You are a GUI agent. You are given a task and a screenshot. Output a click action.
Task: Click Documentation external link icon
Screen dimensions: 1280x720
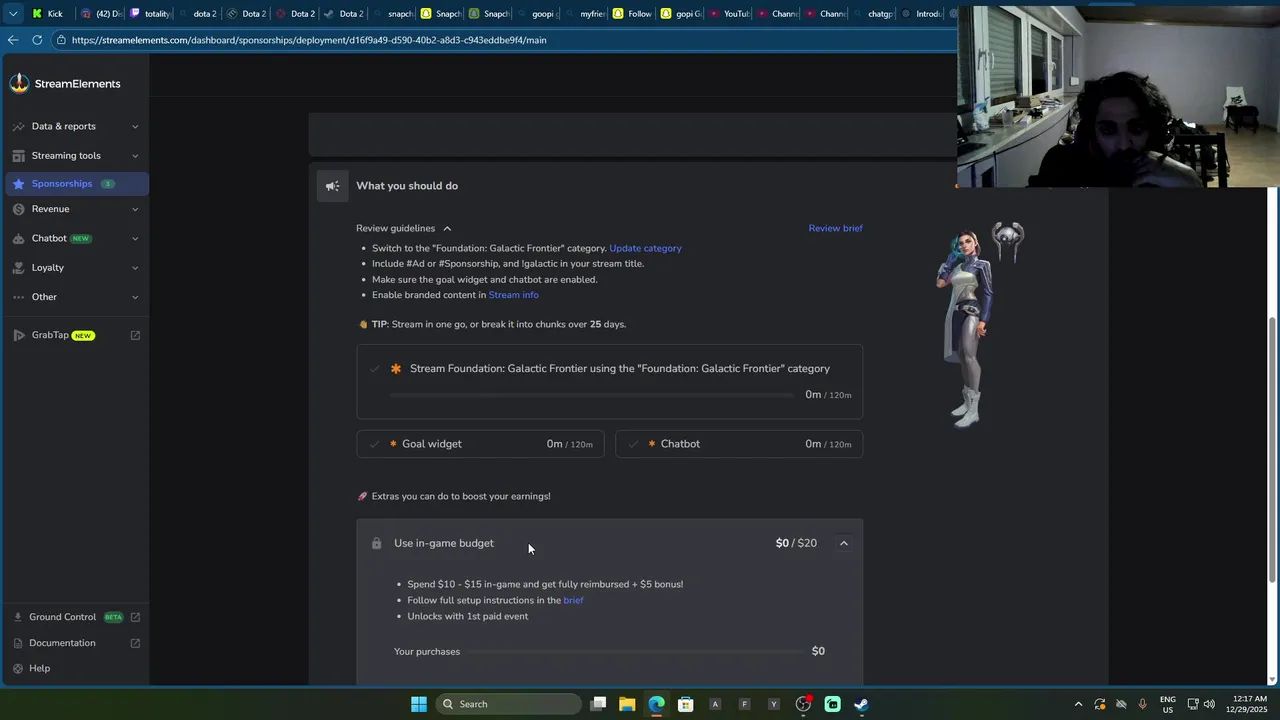(x=135, y=643)
